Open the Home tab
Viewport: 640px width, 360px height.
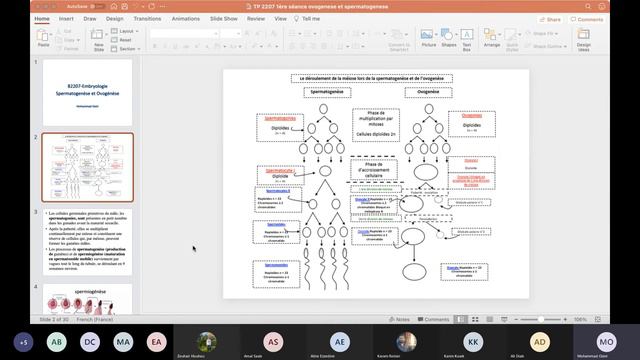click(42, 19)
